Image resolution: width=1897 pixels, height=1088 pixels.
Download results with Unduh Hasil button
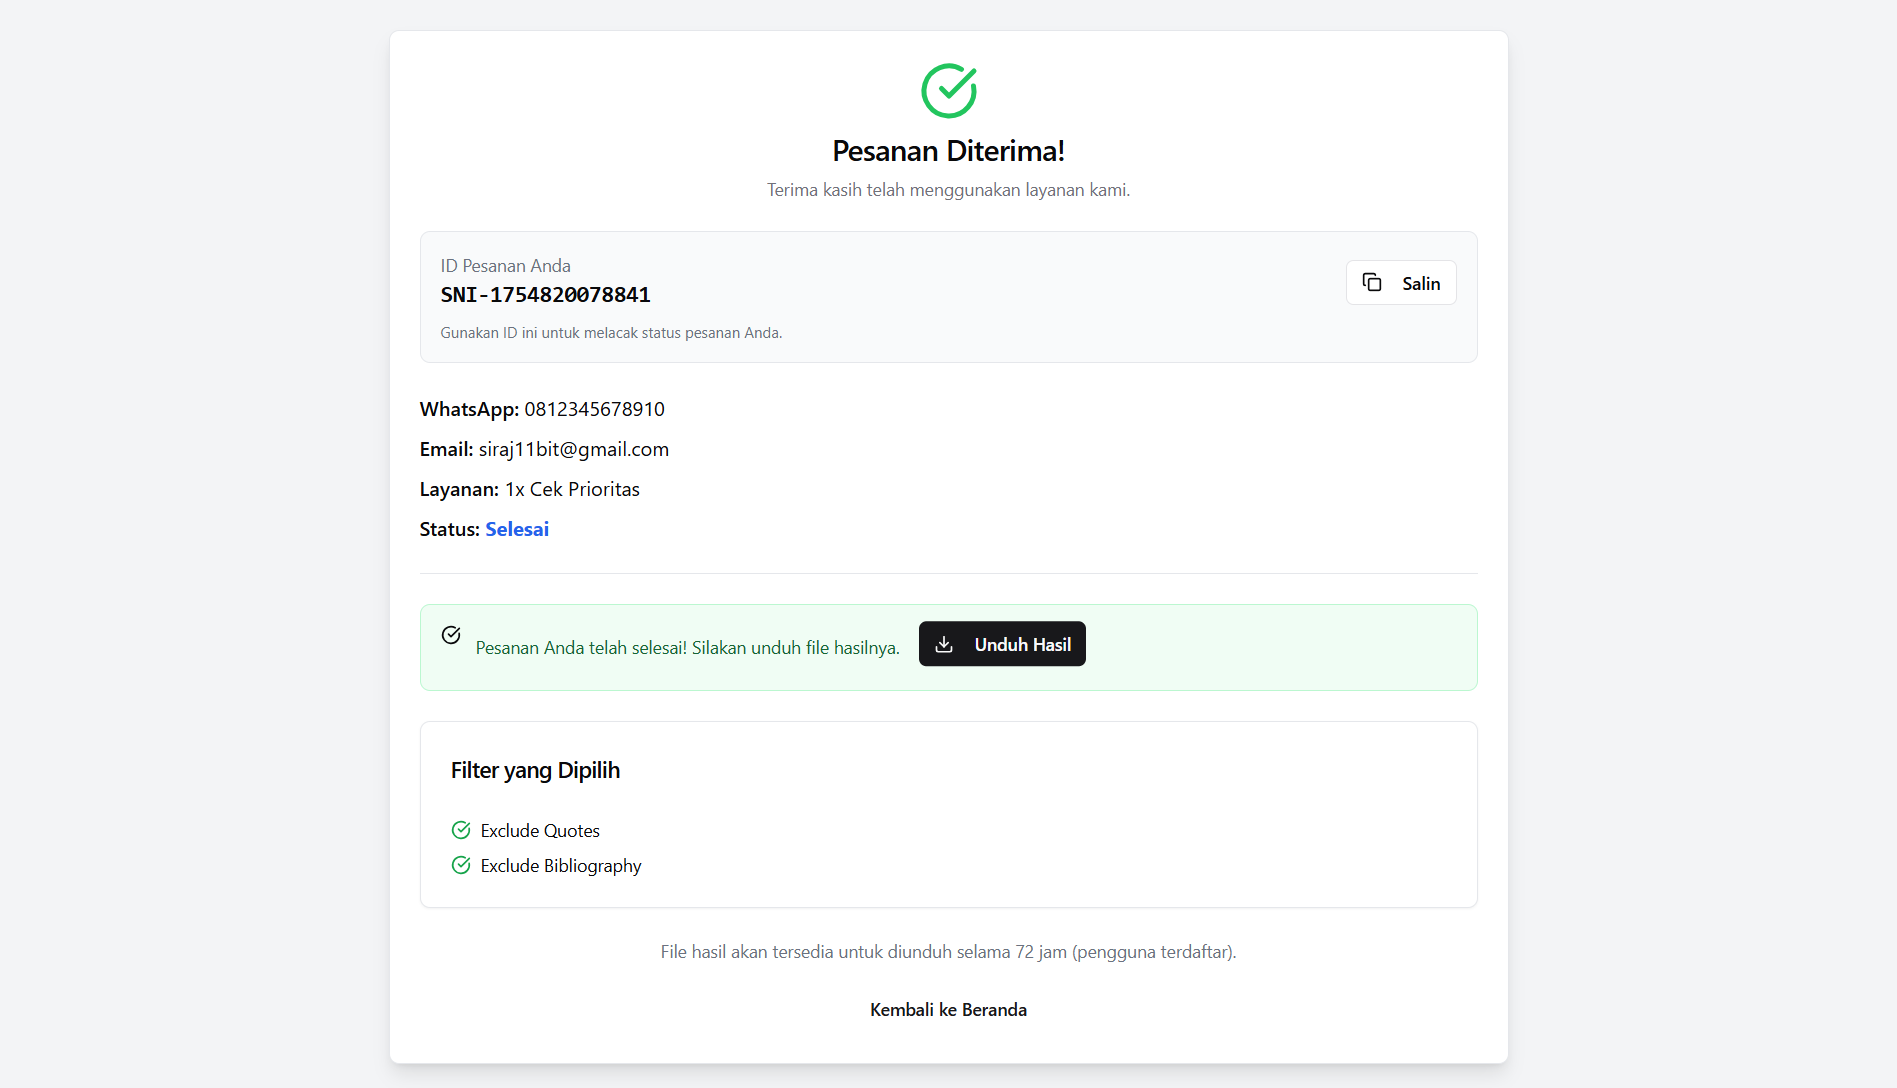pos(1002,645)
